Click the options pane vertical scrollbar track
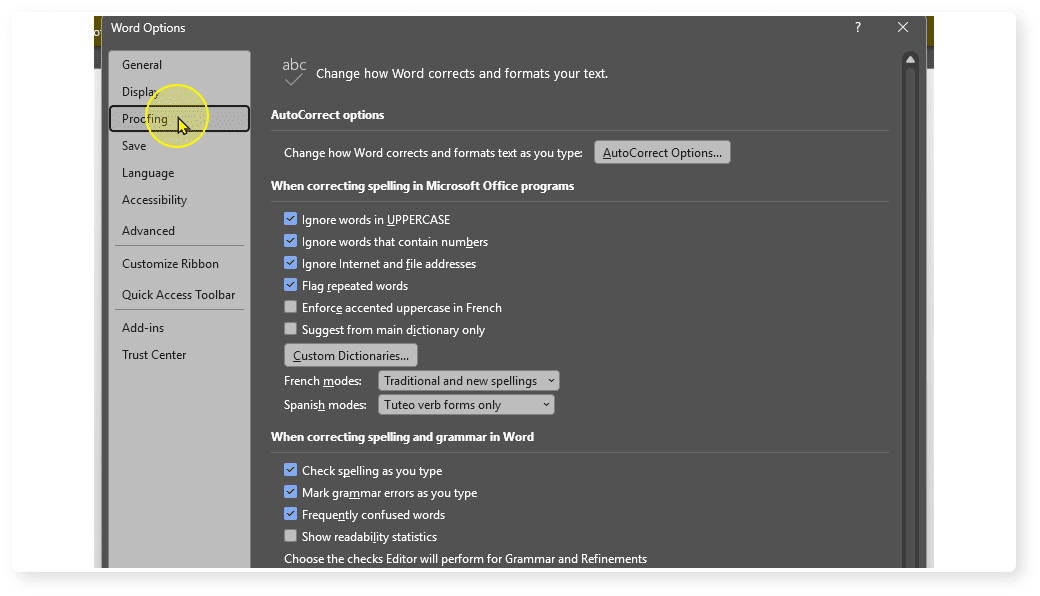 point(911,318)
